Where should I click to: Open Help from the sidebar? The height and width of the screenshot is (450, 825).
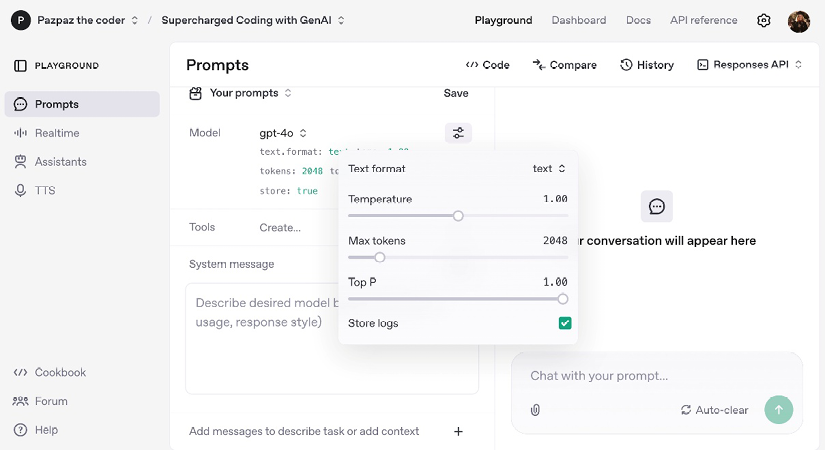pyautogui.click(x=46, y=430)
